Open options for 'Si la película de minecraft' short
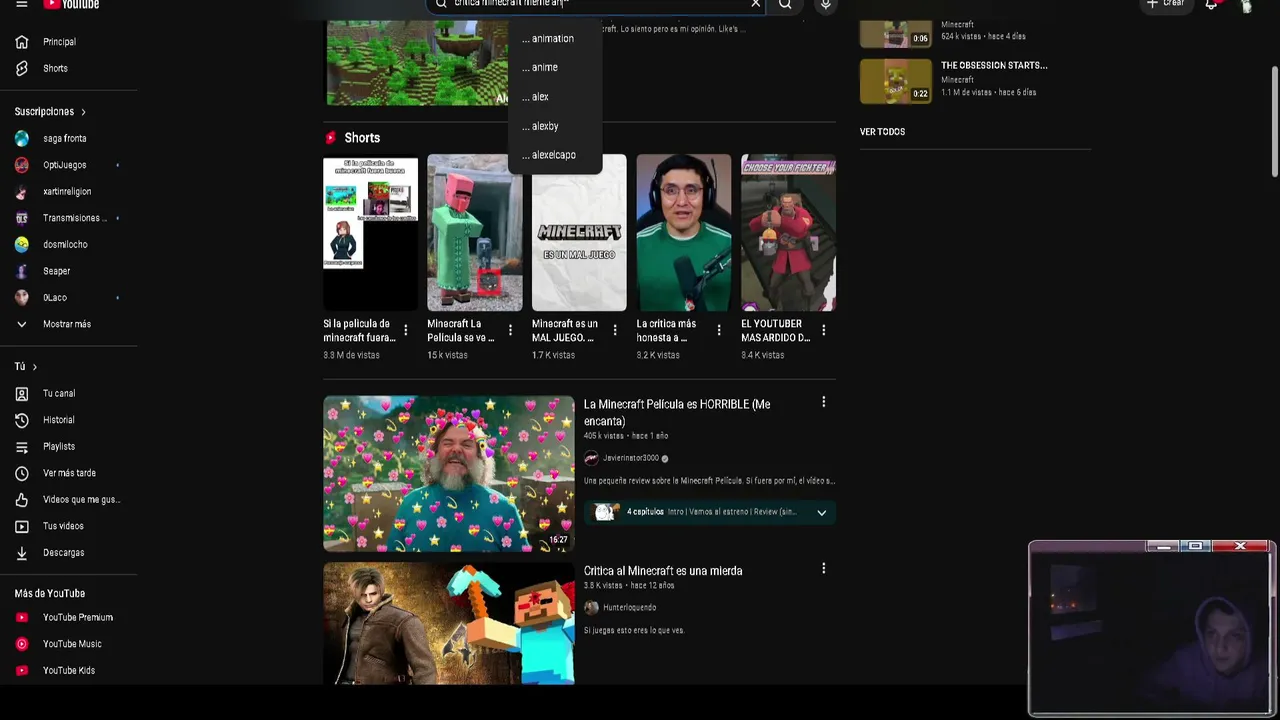 click(405, 330)
